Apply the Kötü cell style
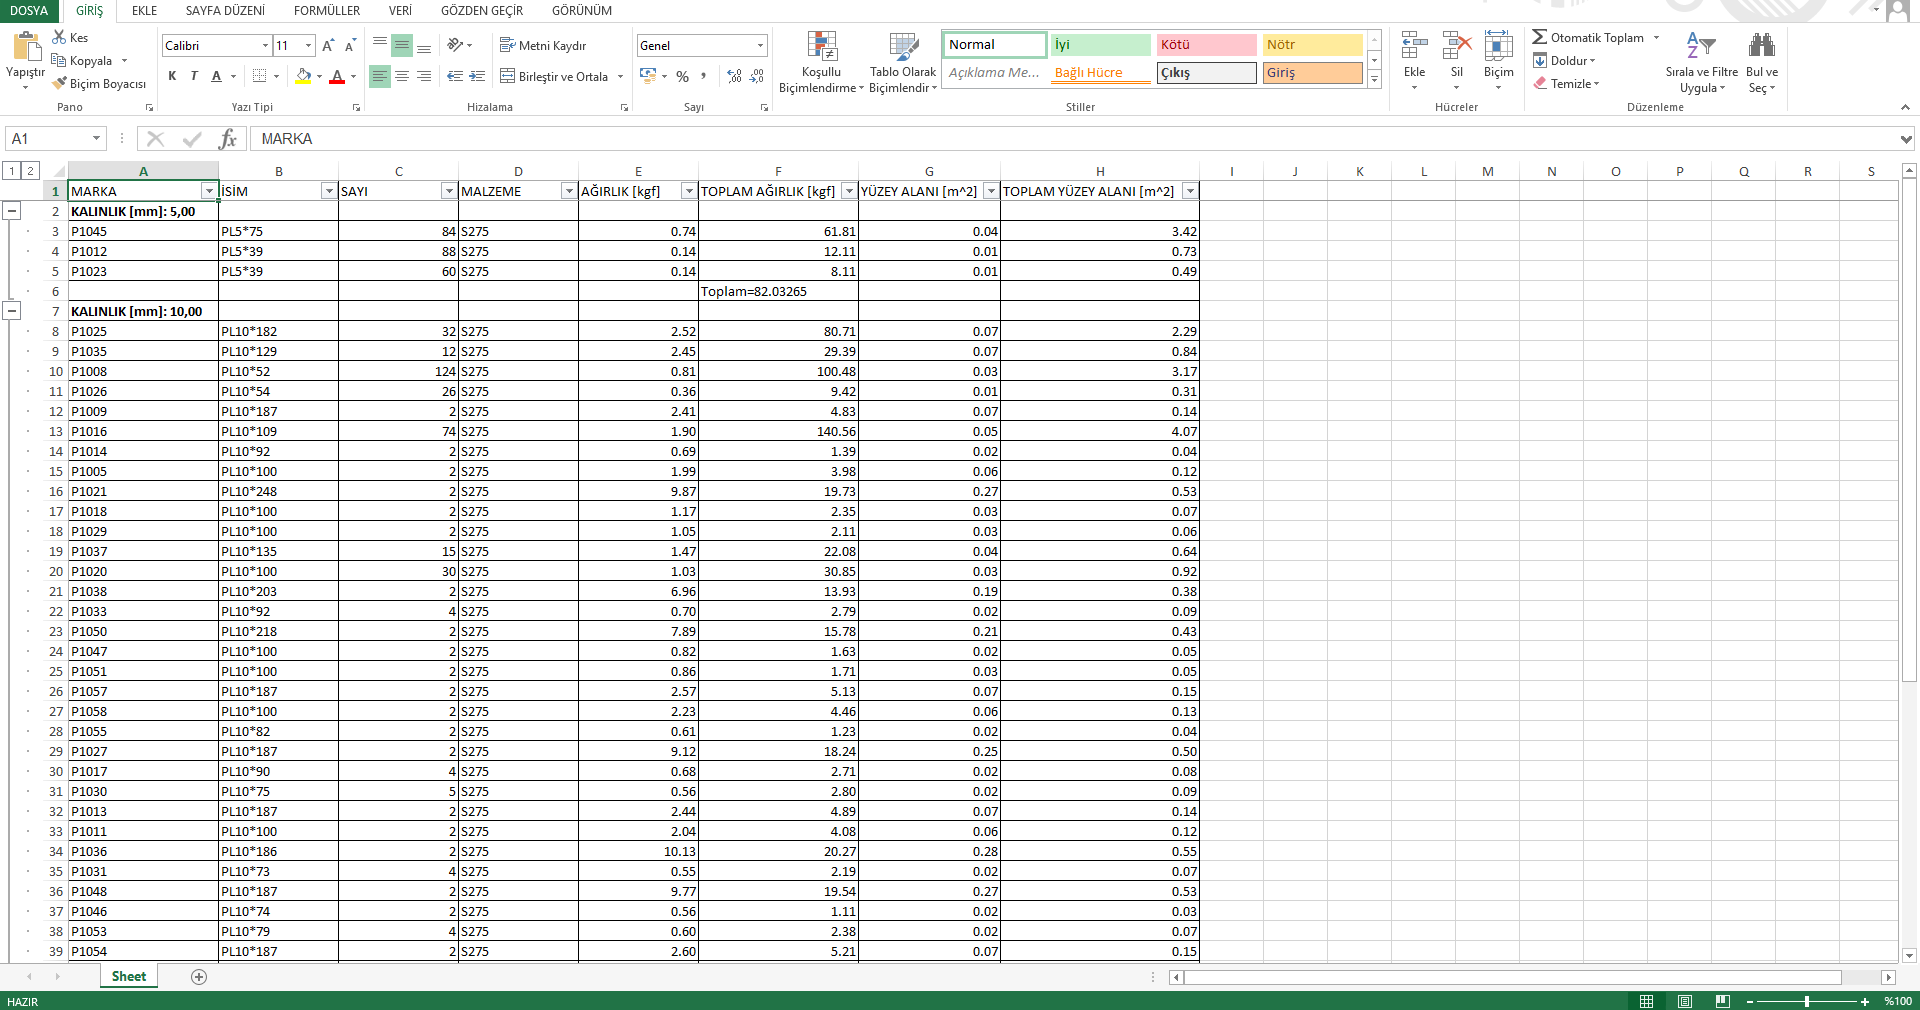The image size is (1920, 1010). pyautogui.click(x=1207, y=45)
